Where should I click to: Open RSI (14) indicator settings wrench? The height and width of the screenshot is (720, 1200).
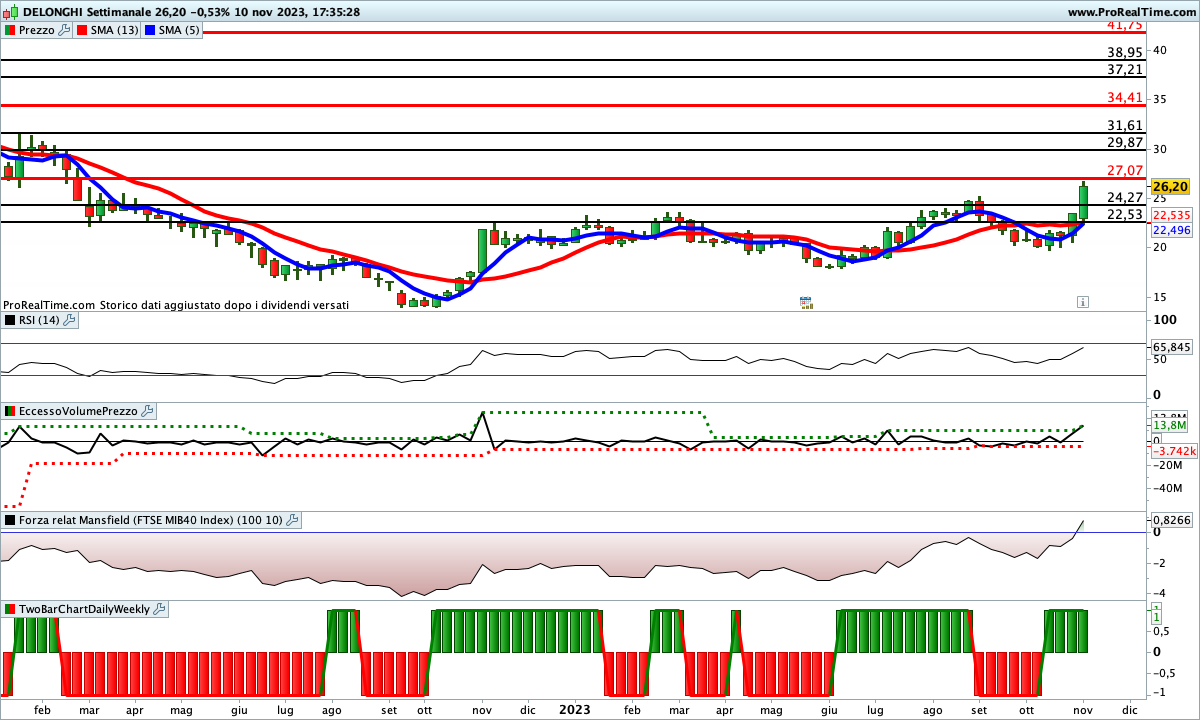point(71,320)
